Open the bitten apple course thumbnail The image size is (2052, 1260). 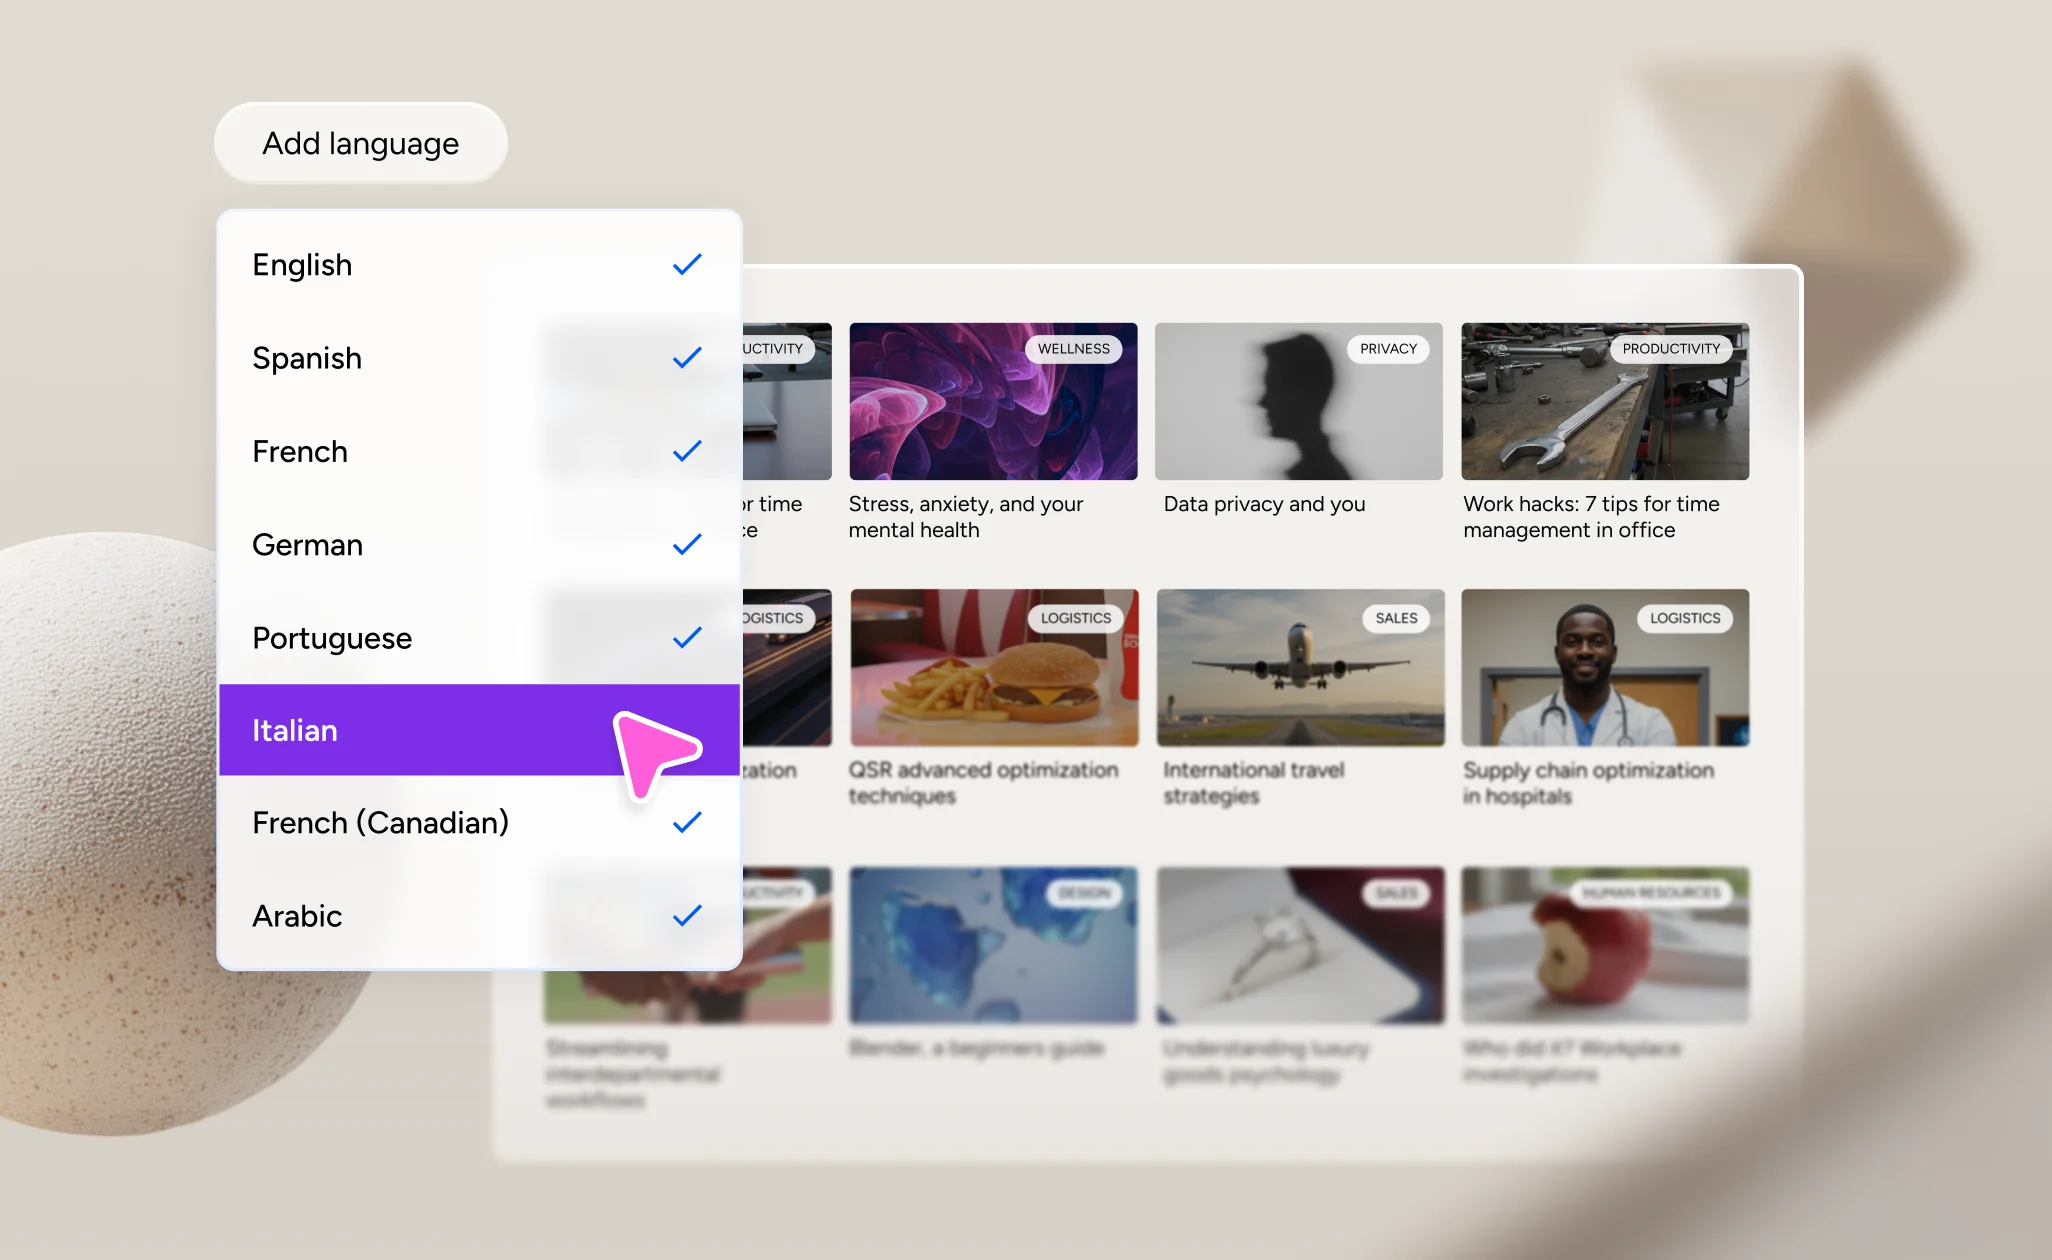[1605, 945]
